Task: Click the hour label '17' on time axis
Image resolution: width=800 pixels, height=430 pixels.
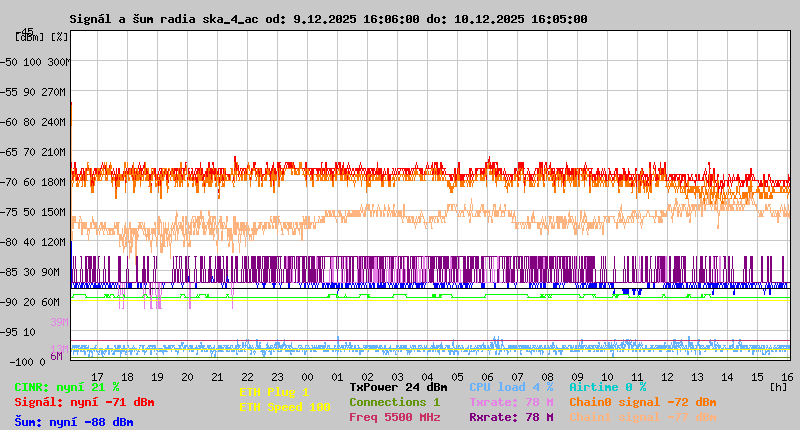Action: (97, 377)
